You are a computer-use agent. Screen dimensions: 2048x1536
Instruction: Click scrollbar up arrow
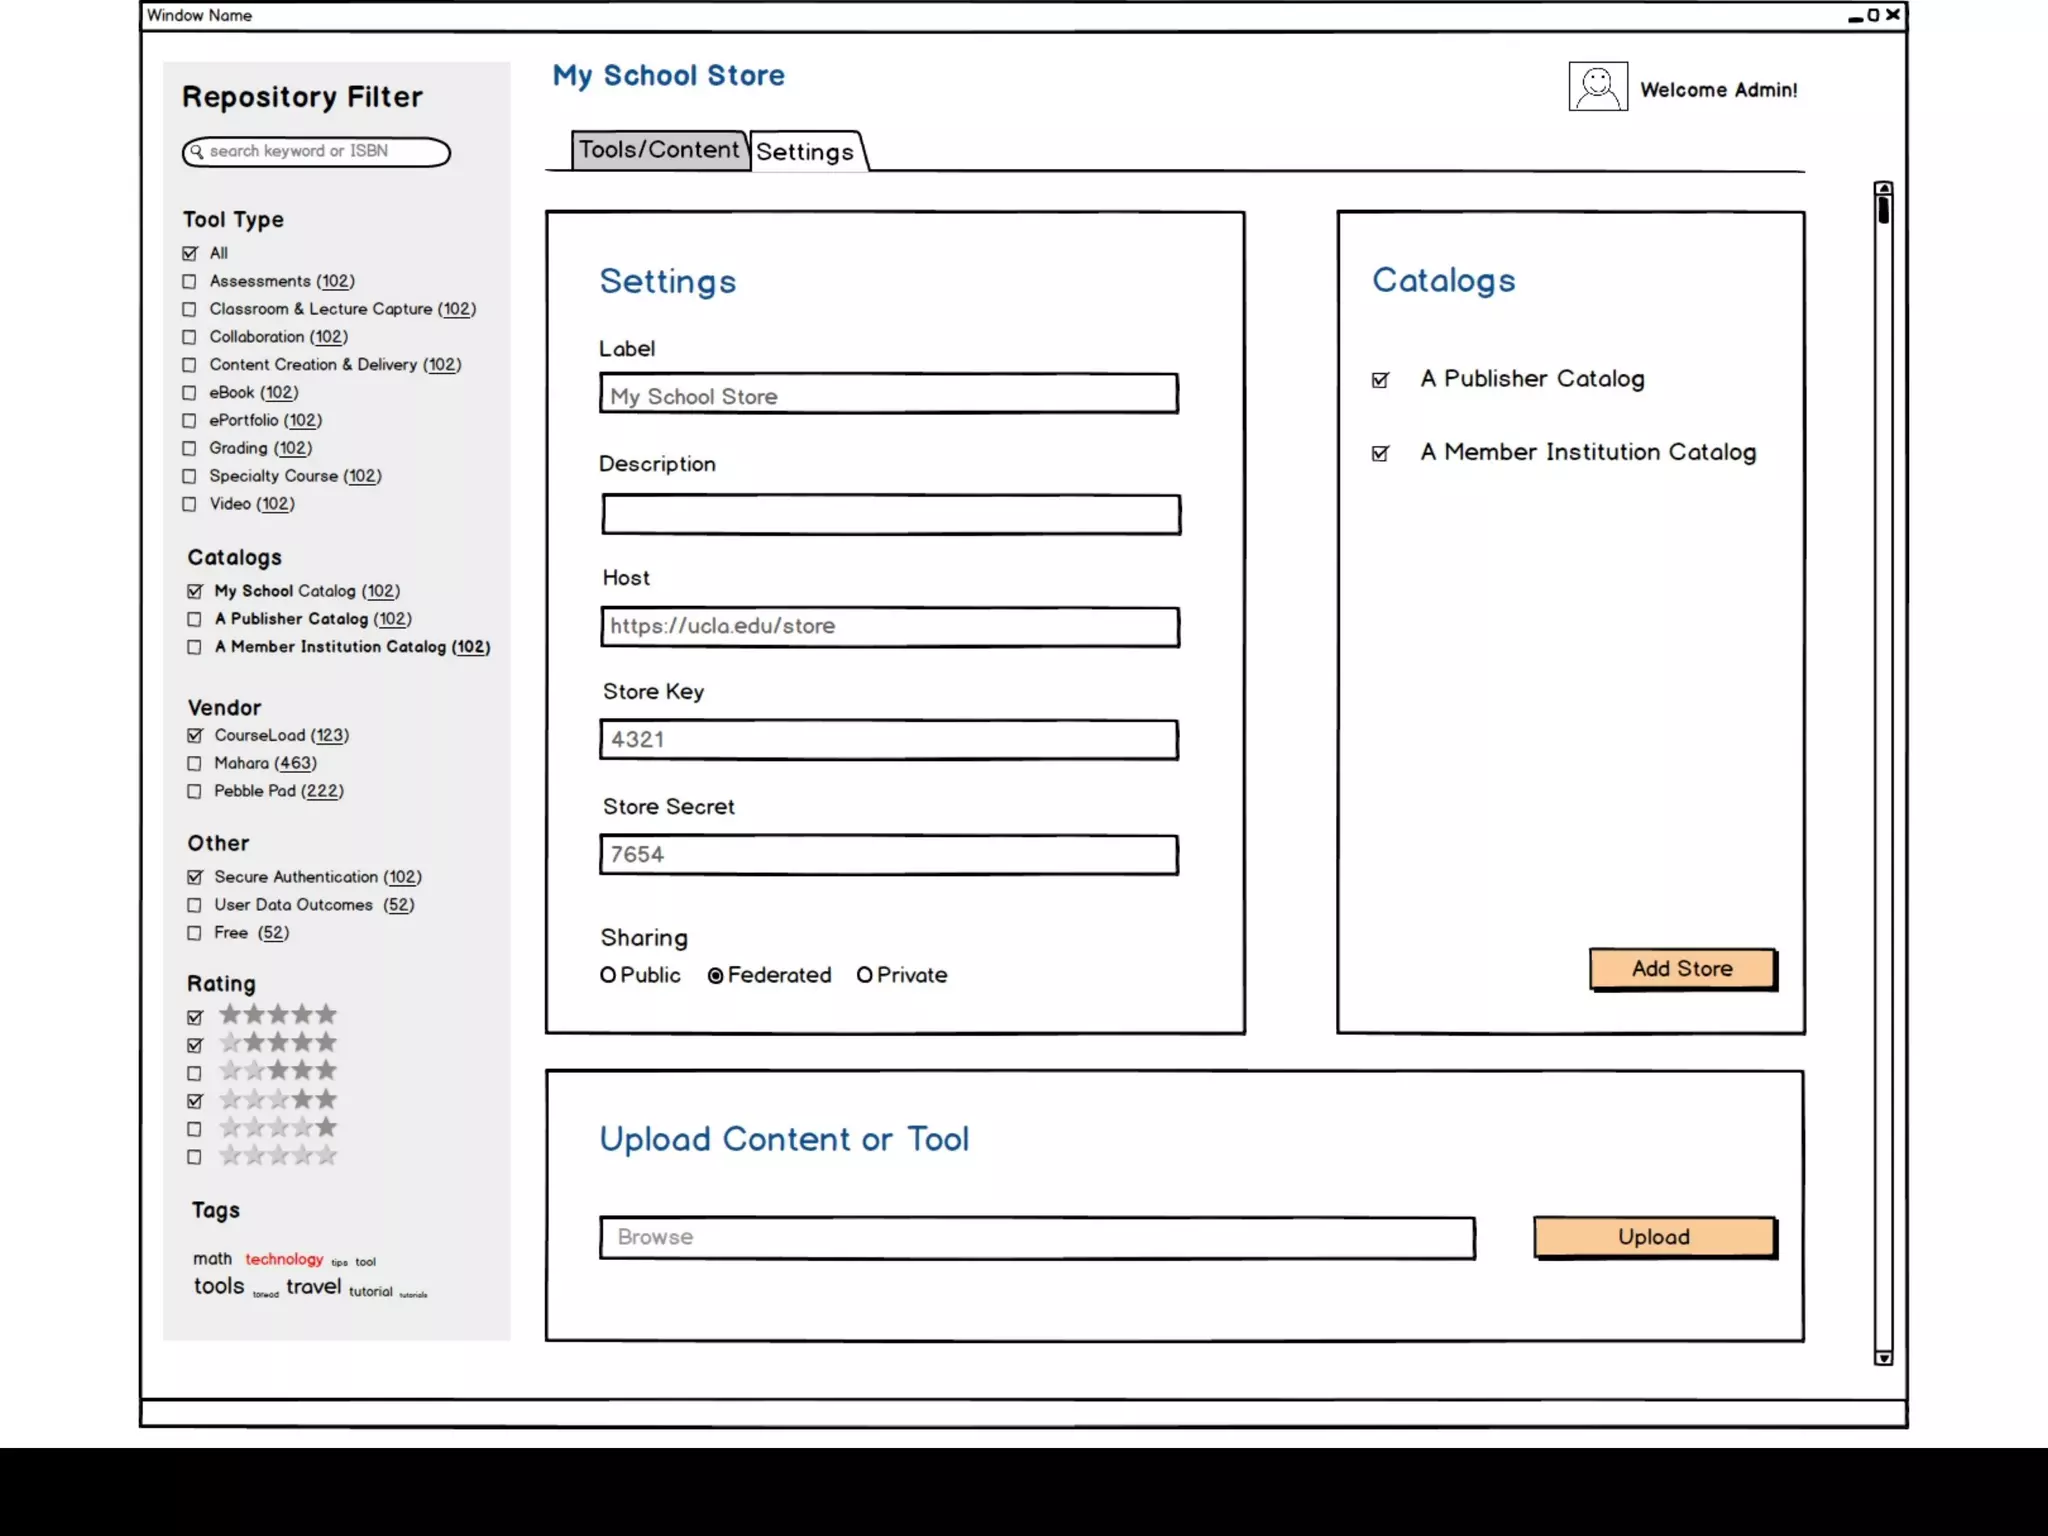pos(1883,188)
